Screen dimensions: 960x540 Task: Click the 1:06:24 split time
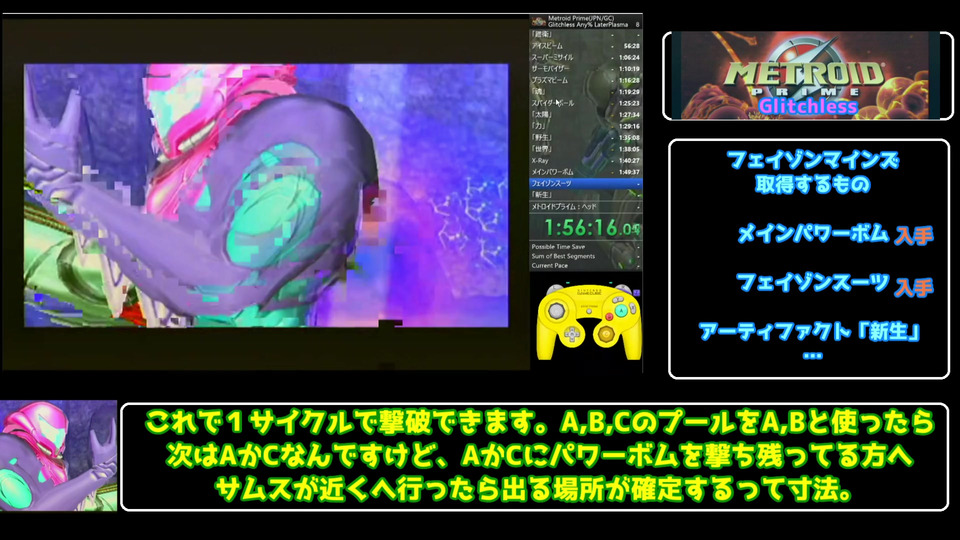pos(629,58)
